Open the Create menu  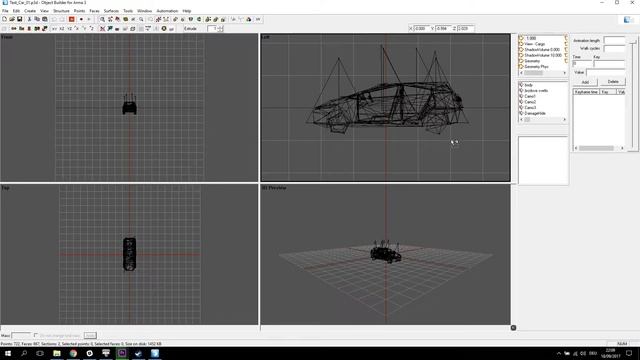(x=30, y=11)
